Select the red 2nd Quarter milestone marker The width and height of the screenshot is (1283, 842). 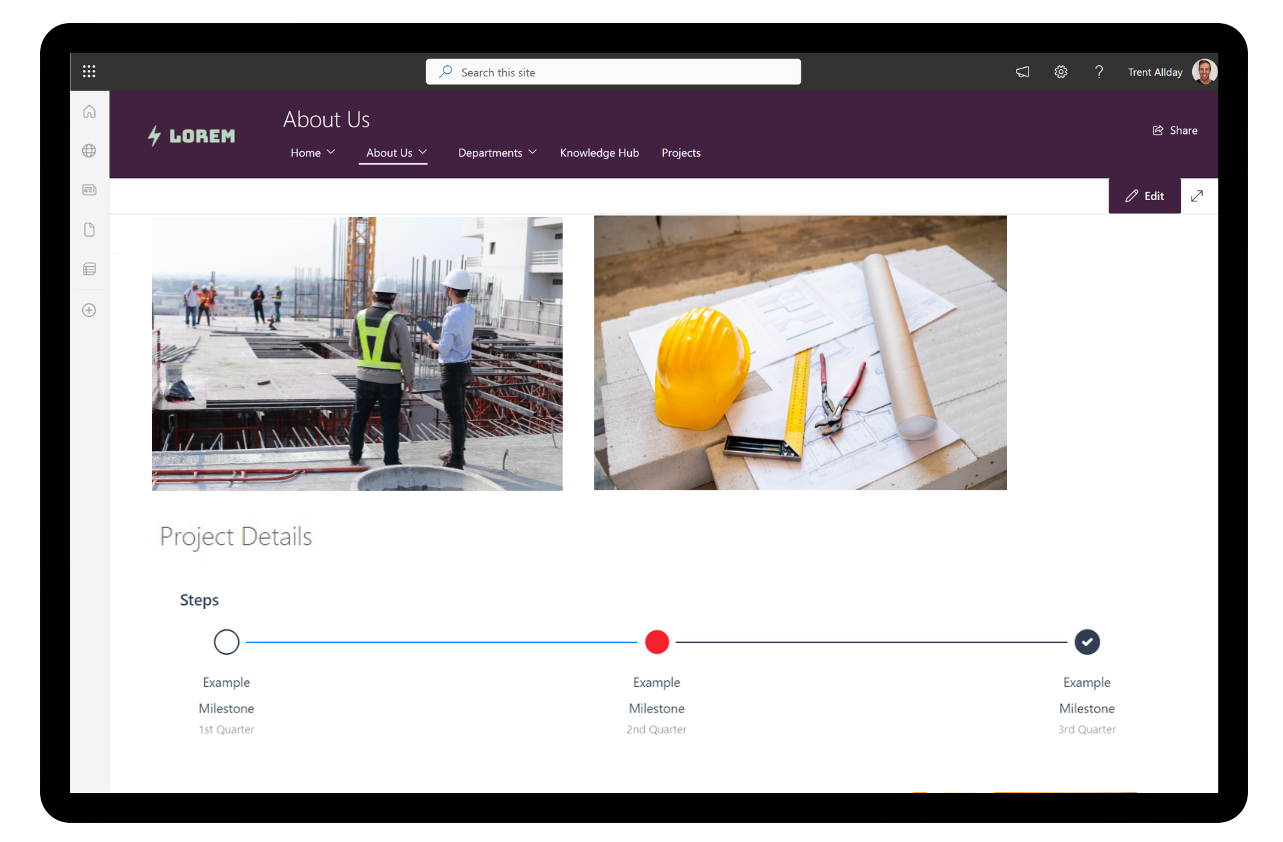656,641
